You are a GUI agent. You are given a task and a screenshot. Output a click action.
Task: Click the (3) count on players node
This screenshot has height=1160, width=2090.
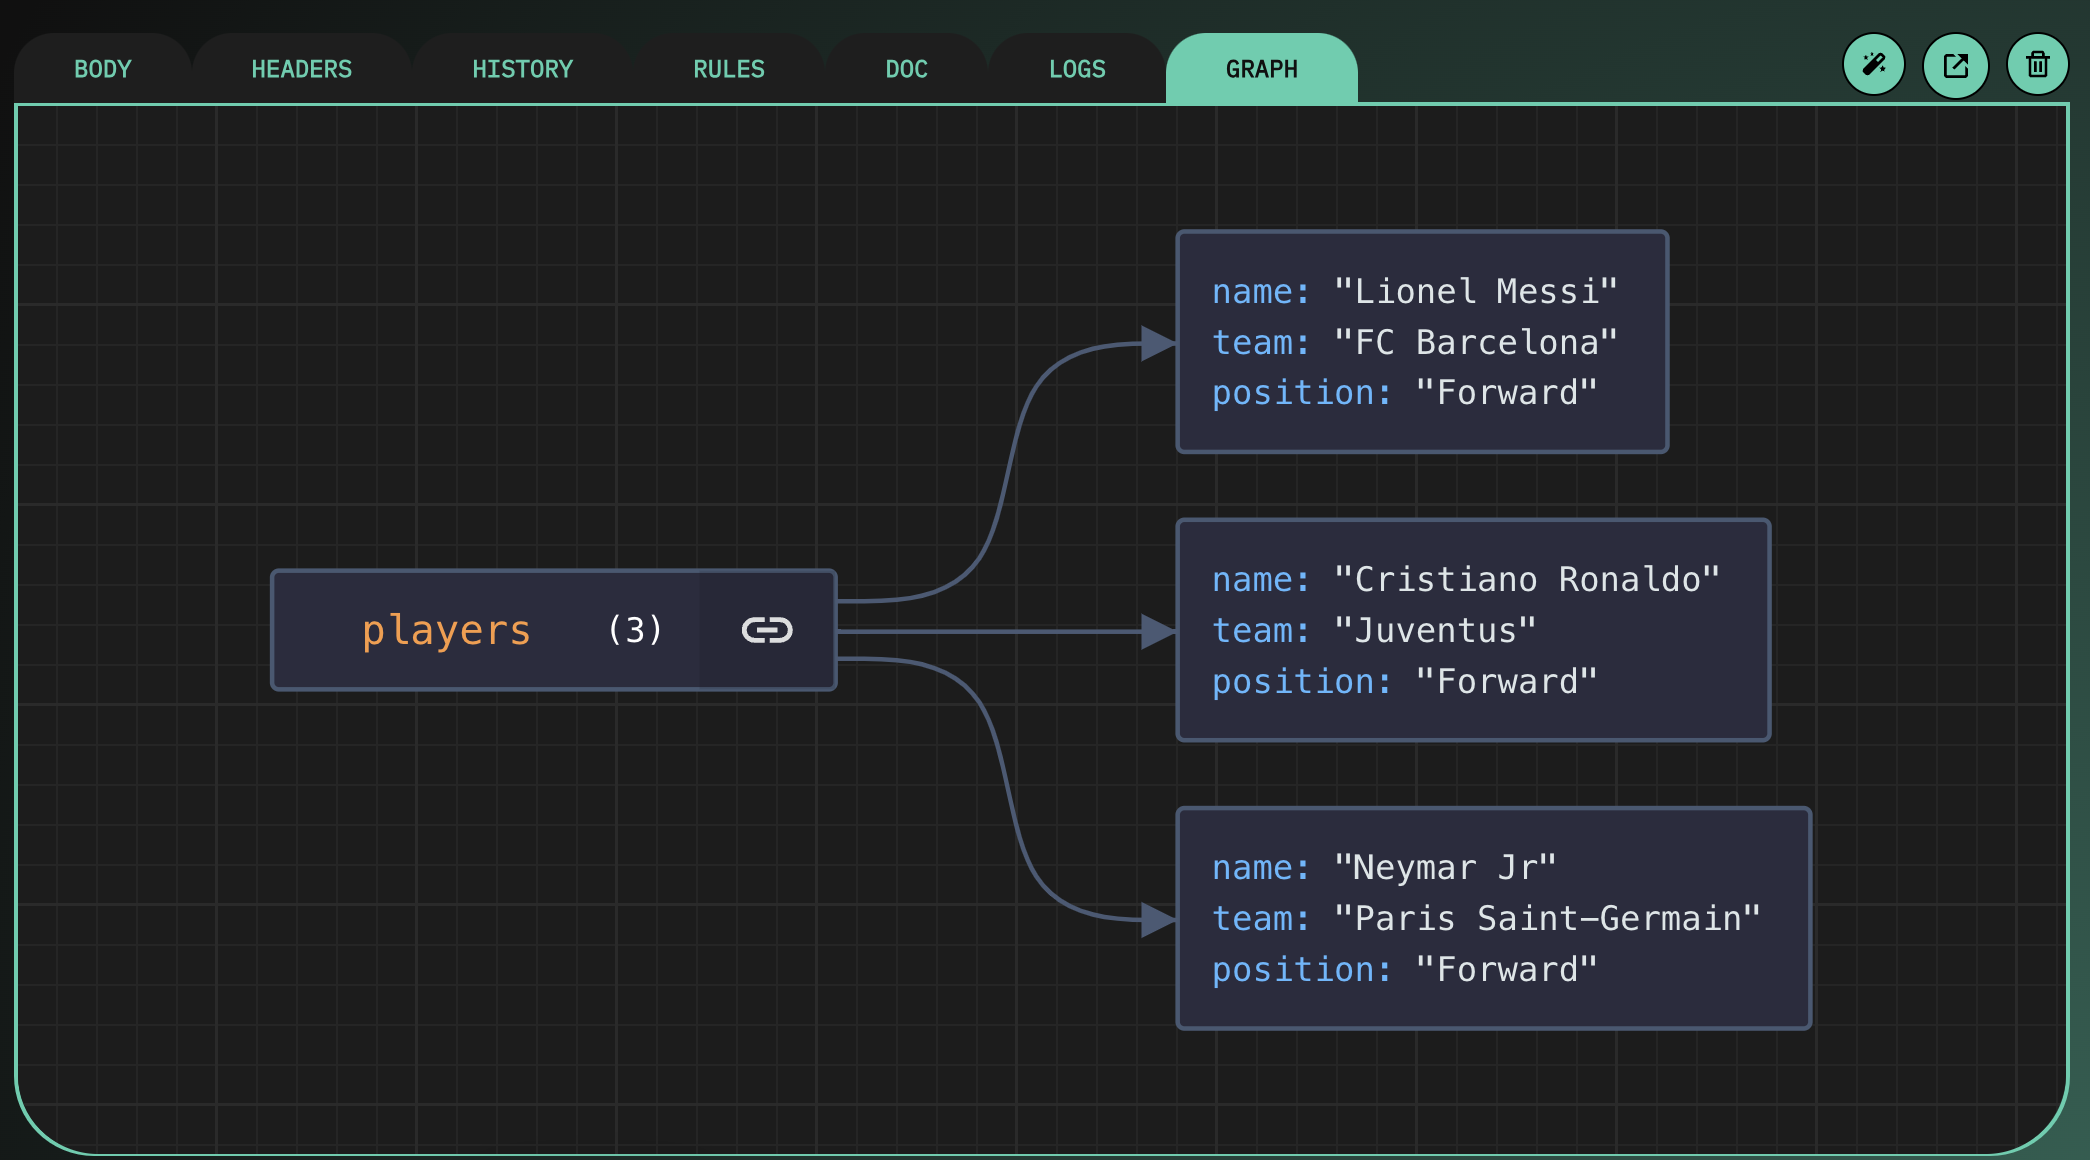coord(635,630)
